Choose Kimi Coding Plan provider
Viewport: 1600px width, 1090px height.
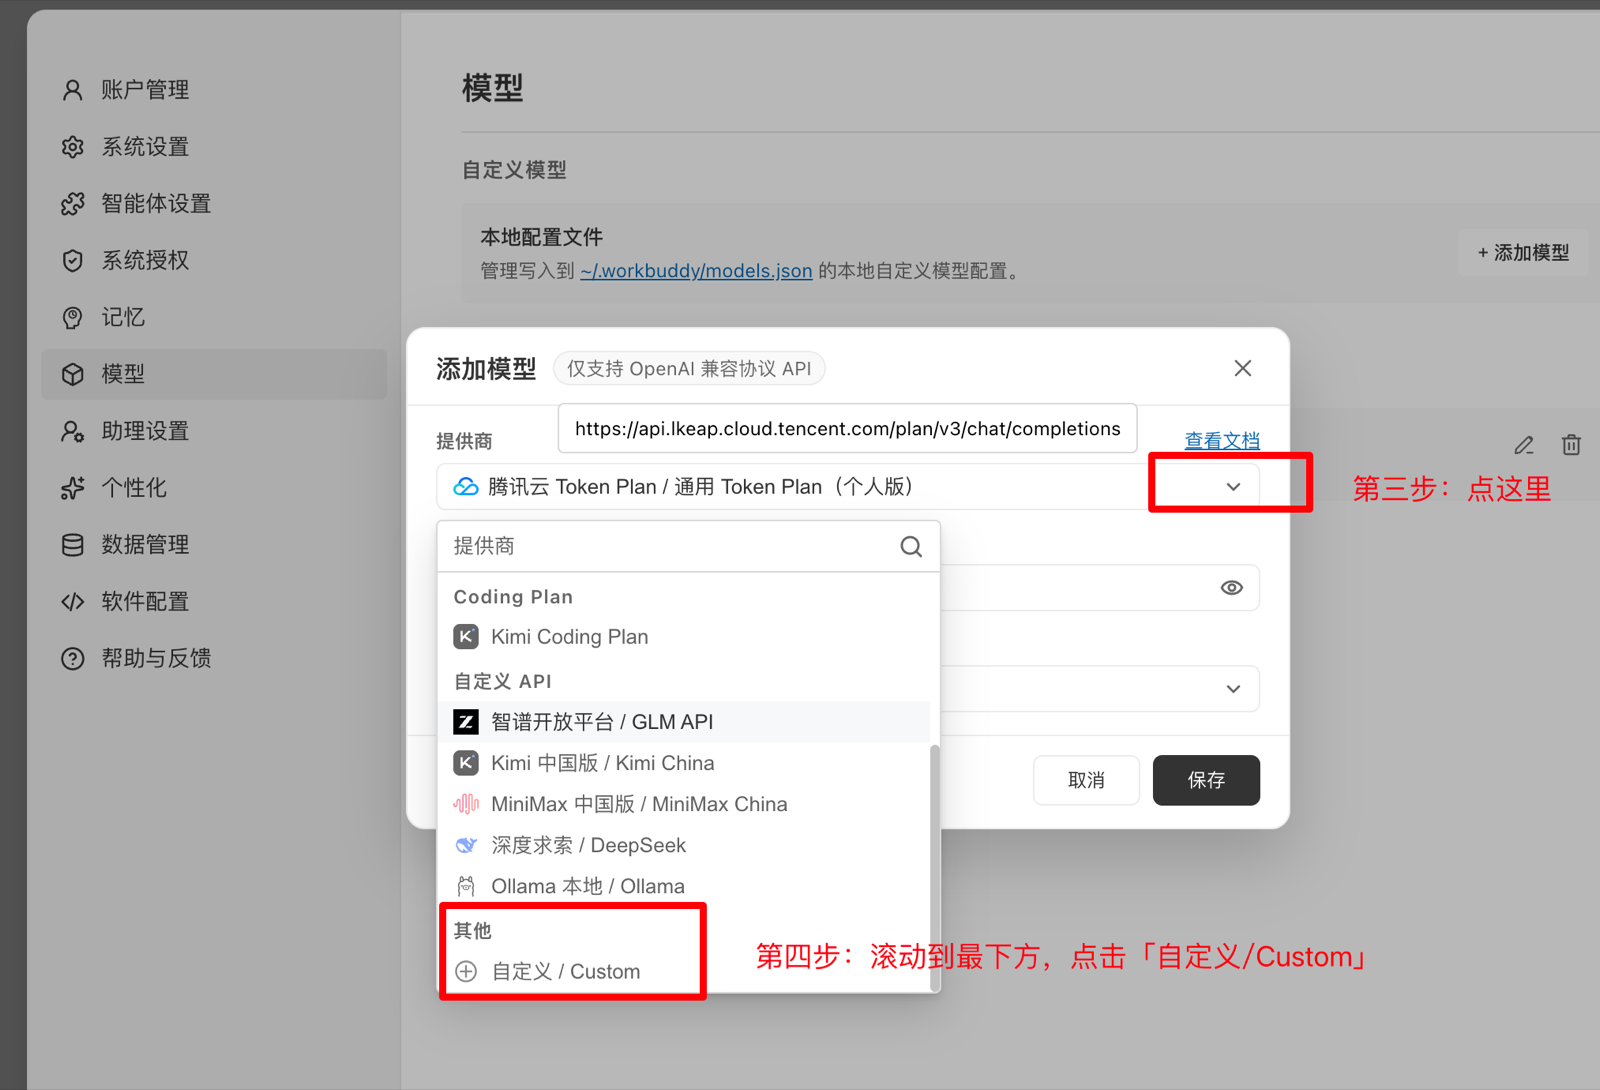[685, 637]
